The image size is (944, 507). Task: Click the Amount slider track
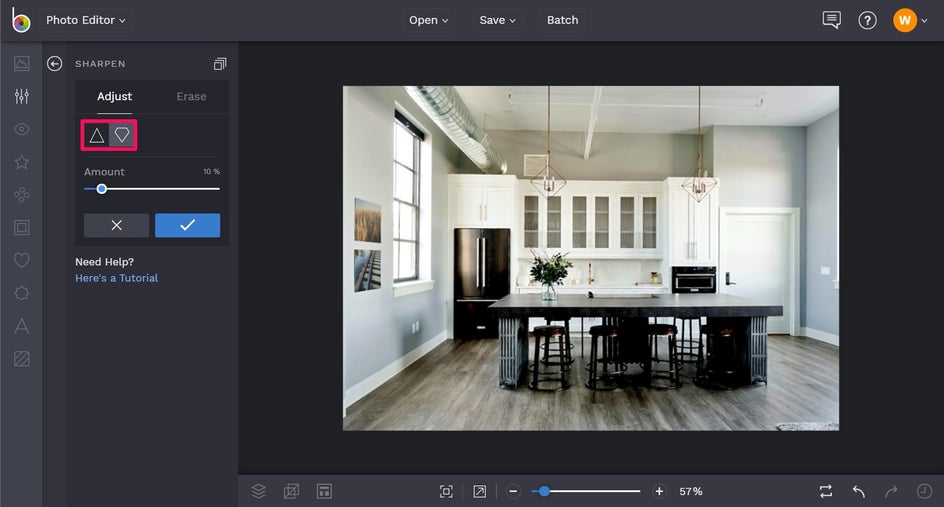(160, 188)
